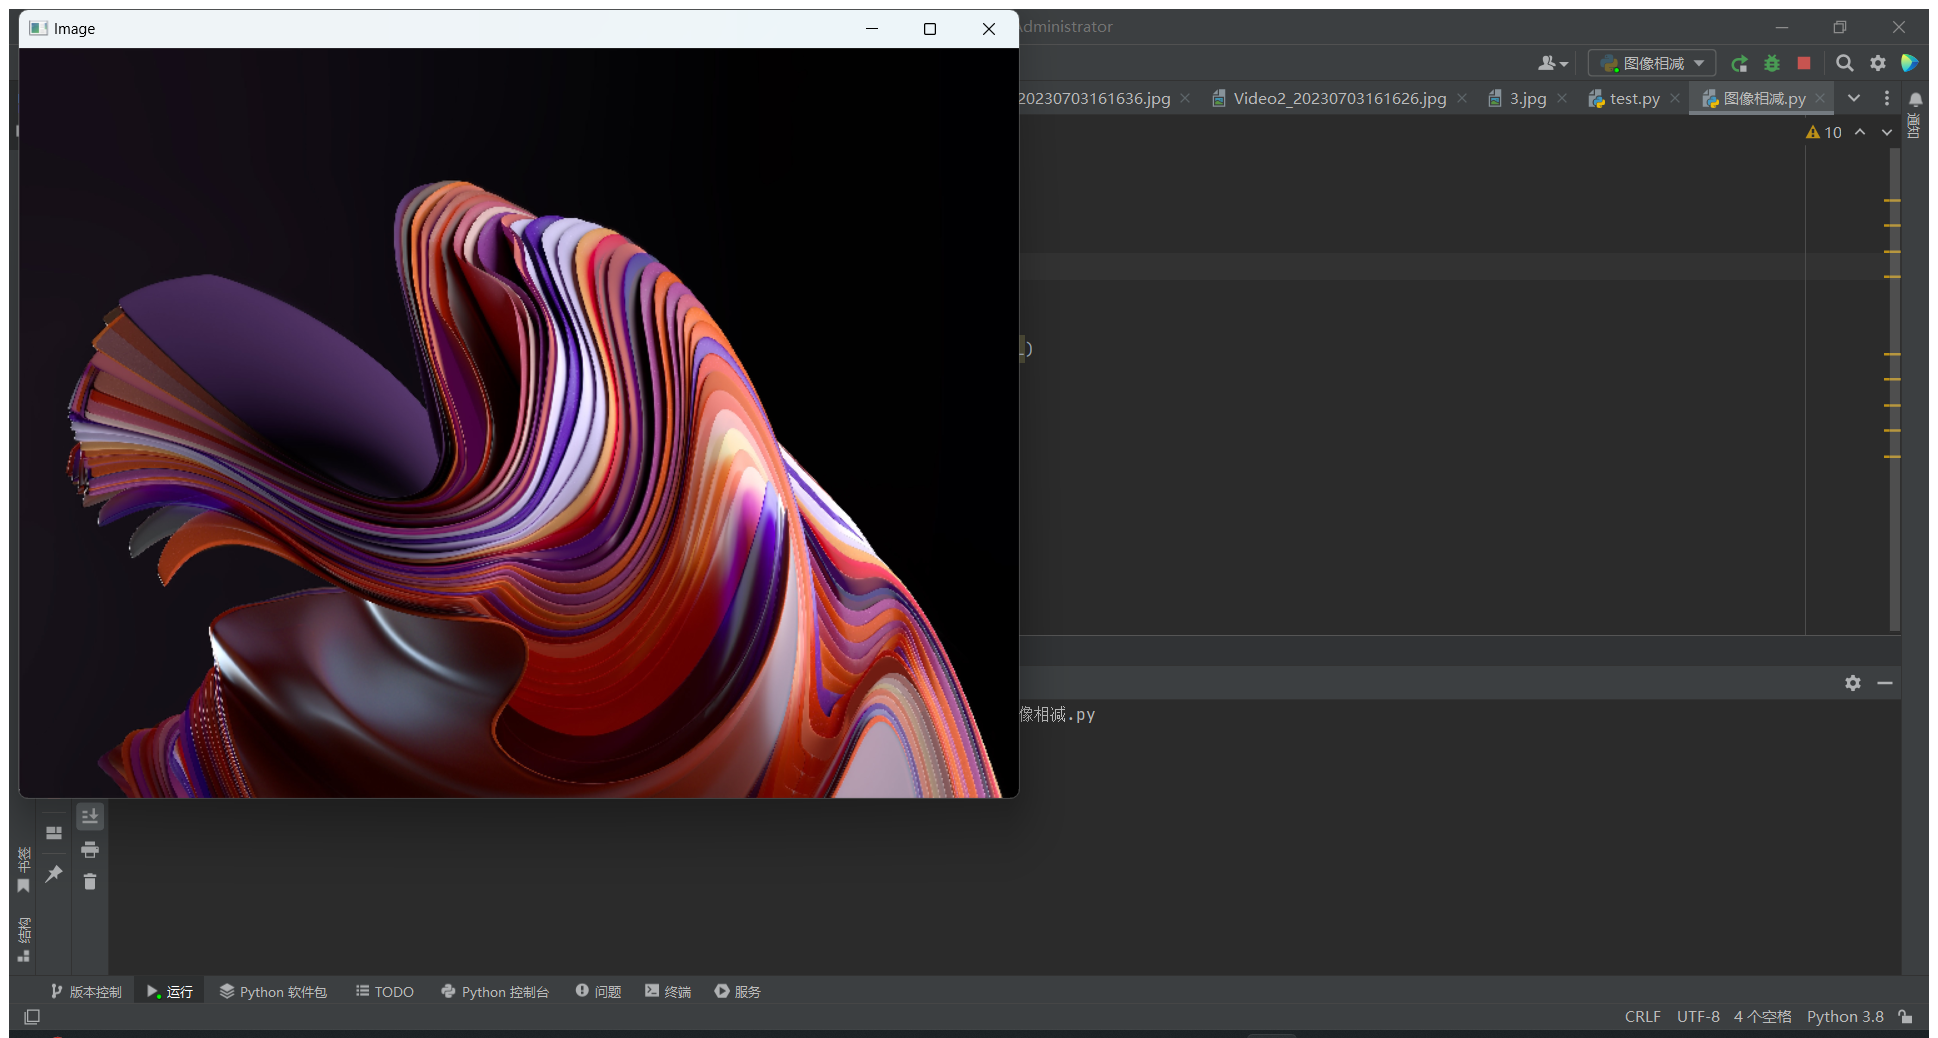Image resolution: width=1938 pixels, height=1038 pixels.
Task: Switch to the Video2_20230703161626.jpg tab
Action: click(x=1340, y=98)
